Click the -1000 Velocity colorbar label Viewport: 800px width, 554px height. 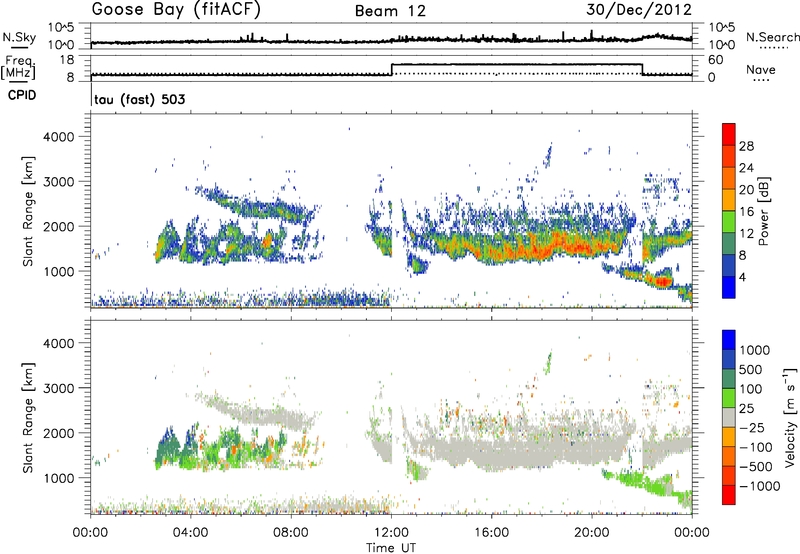[759, 486]
